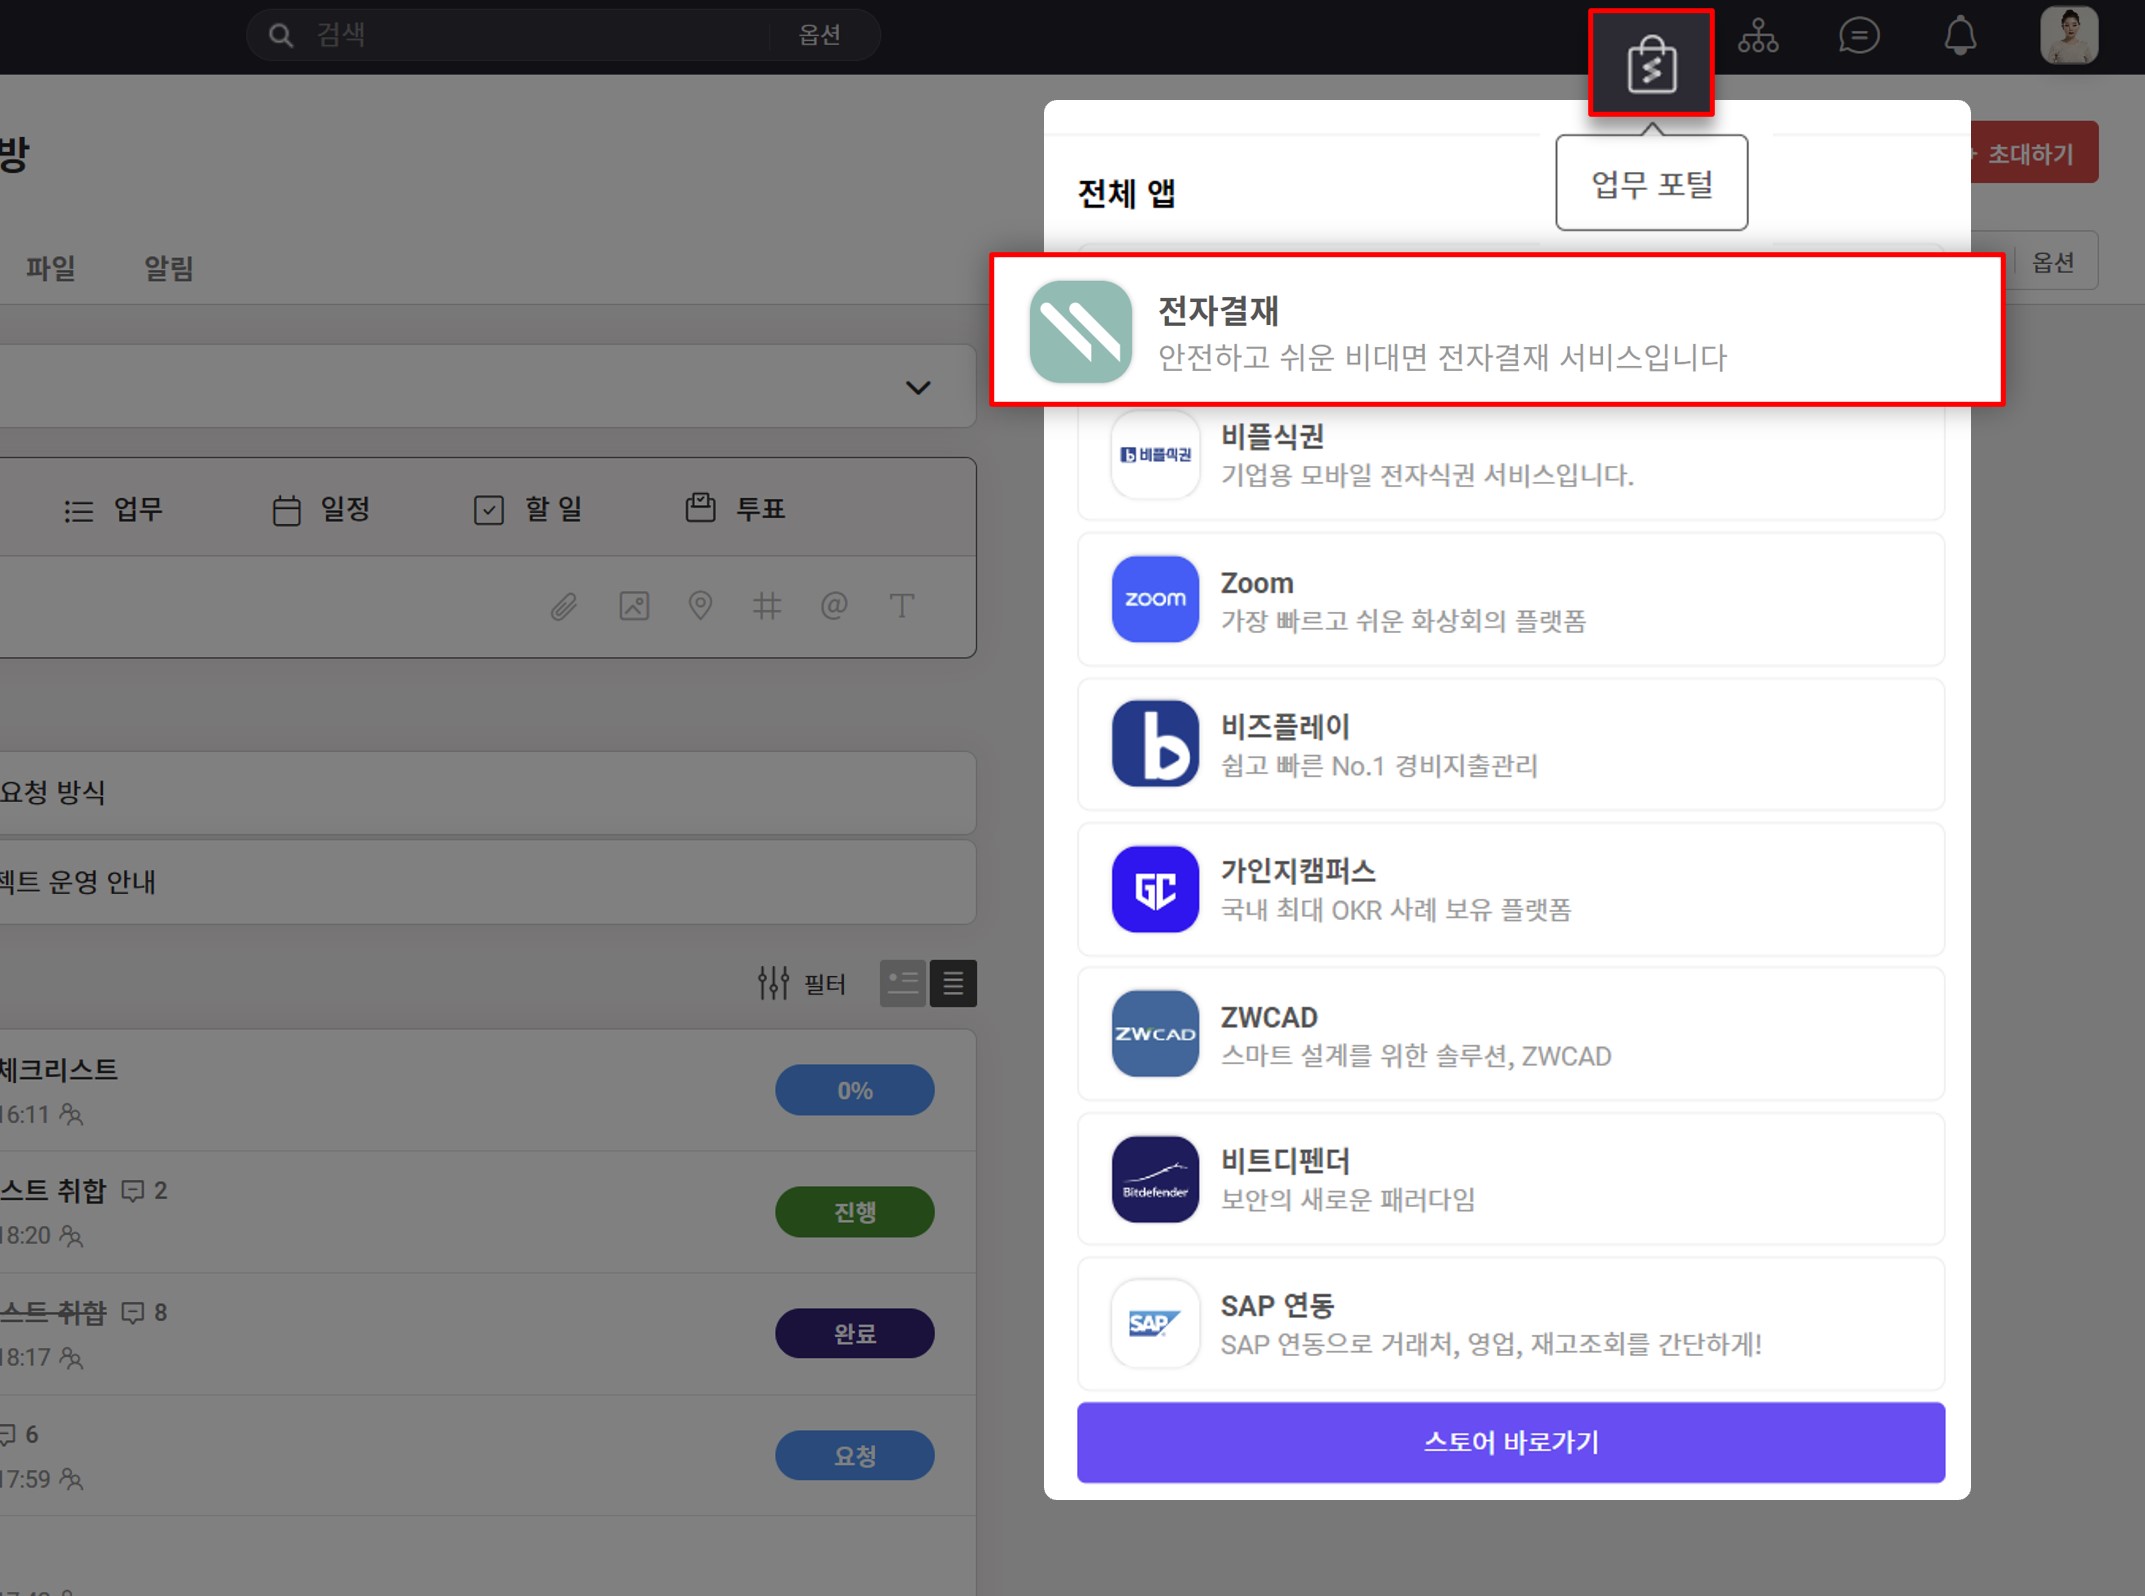Open the Zoom app card
This screenshot has width=2145, height=1596.
[x=1510, y=600]
